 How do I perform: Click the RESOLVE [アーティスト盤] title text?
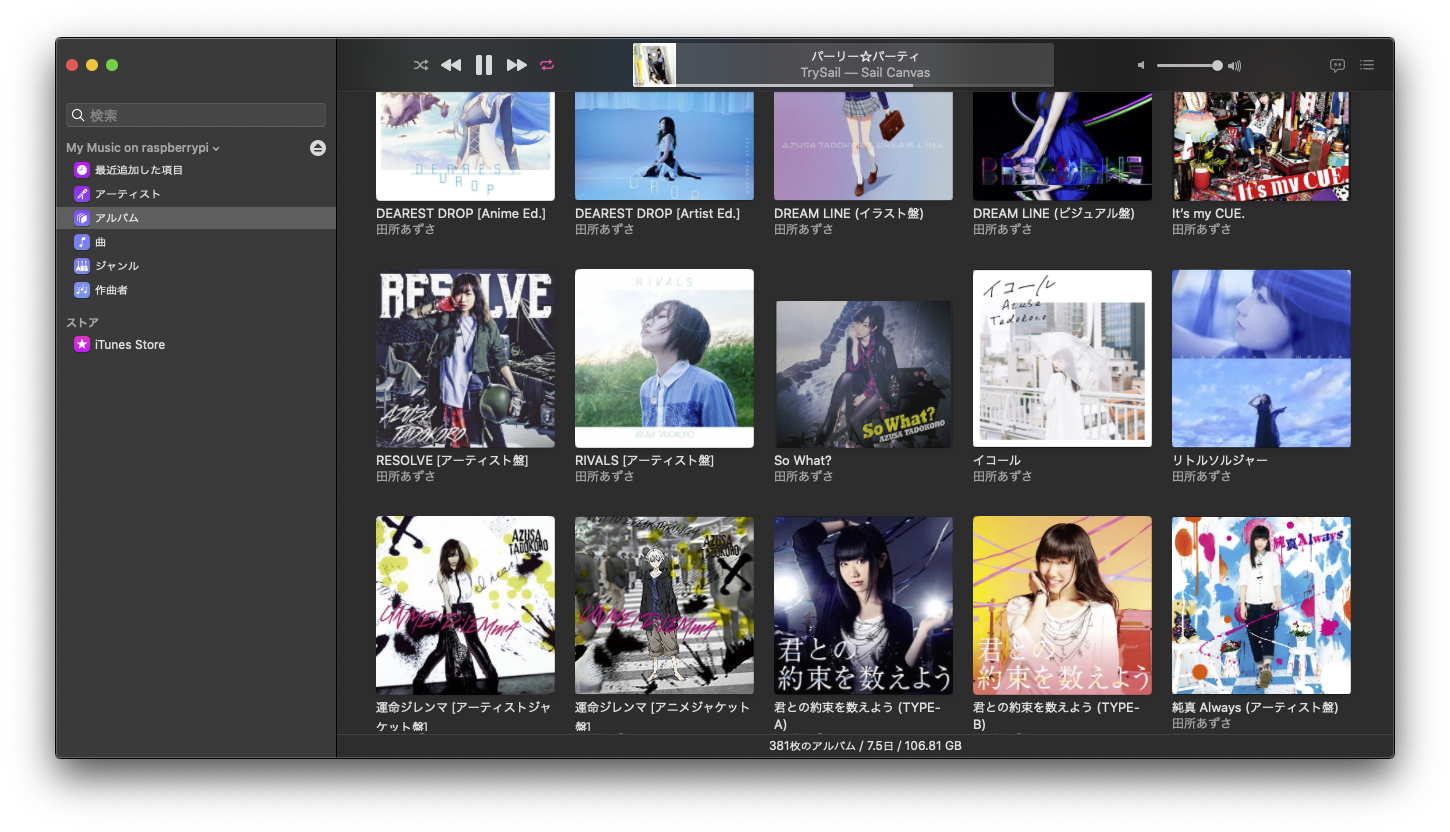coord(452,461)
